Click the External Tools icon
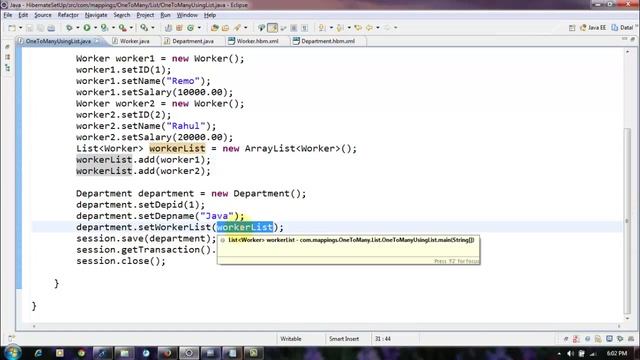640x360 pixels. point(122,28)
